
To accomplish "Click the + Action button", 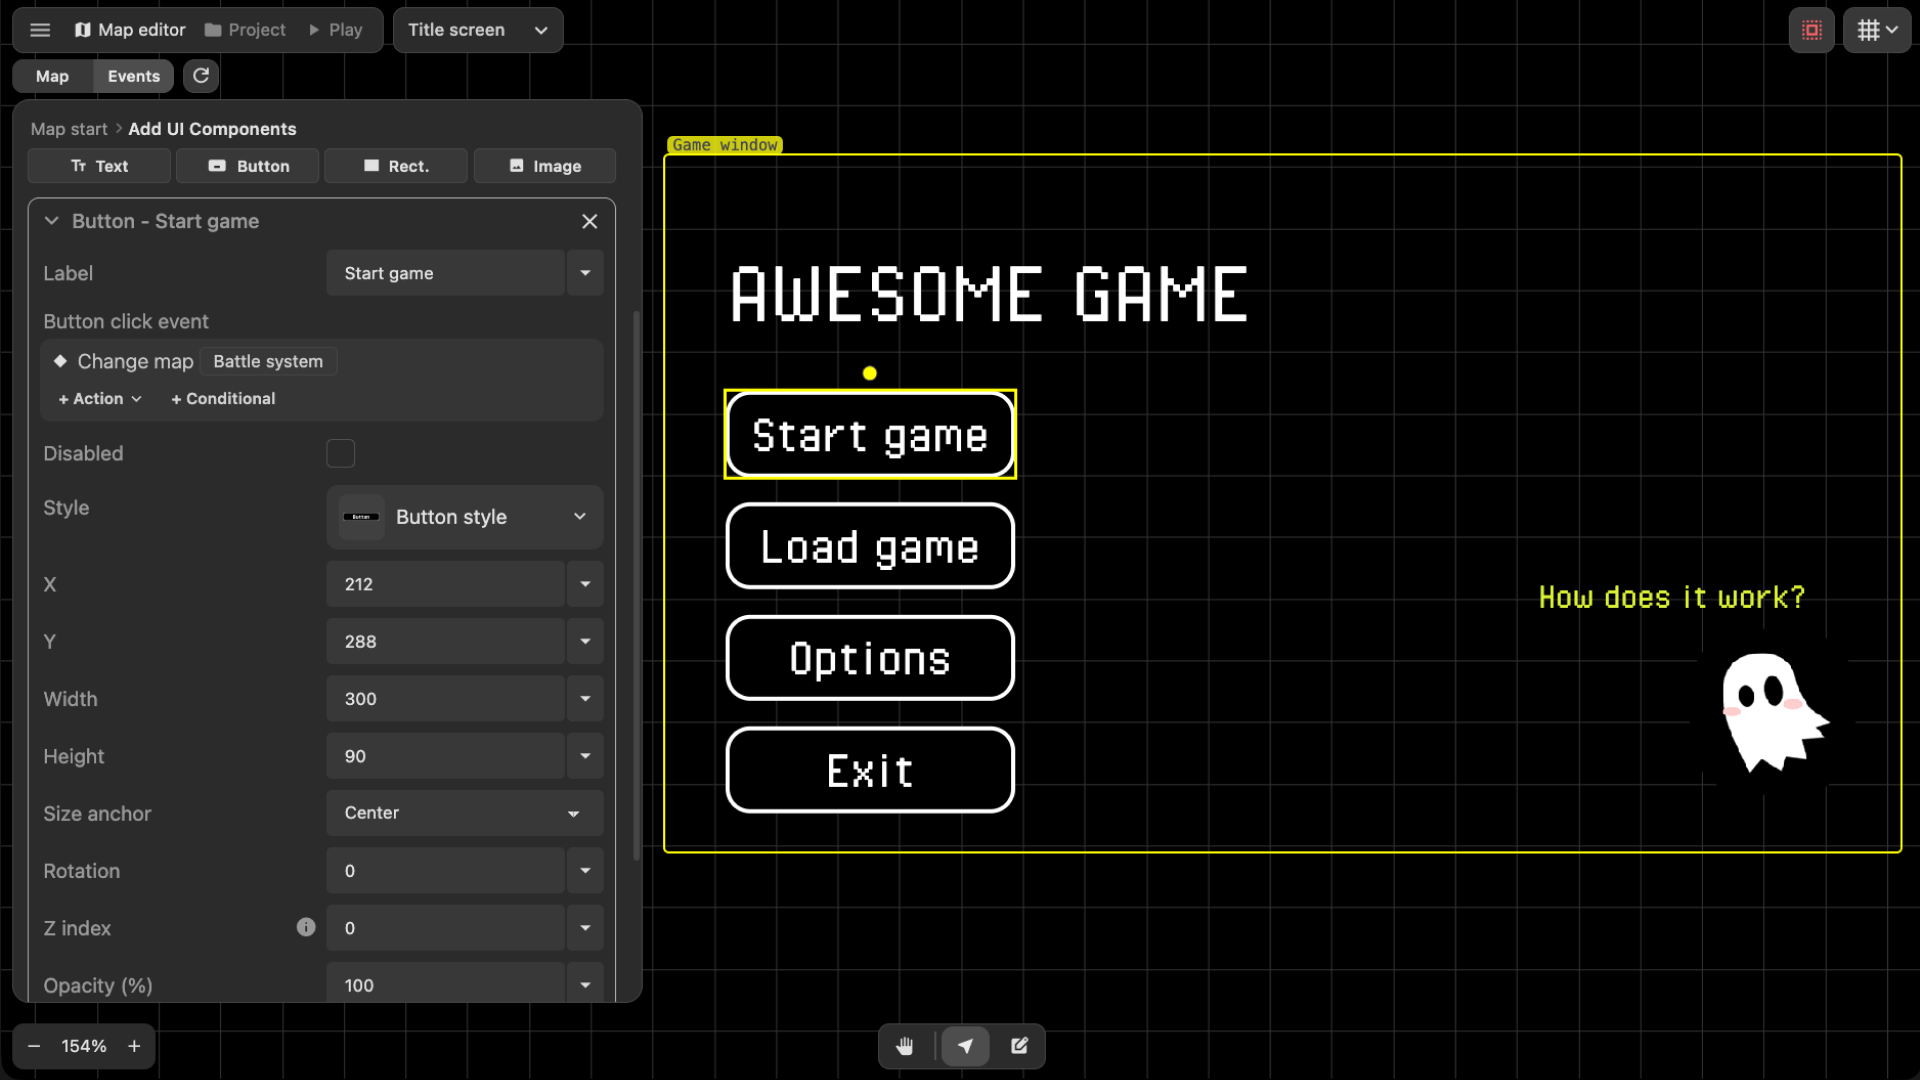I will tap(100, 398).
